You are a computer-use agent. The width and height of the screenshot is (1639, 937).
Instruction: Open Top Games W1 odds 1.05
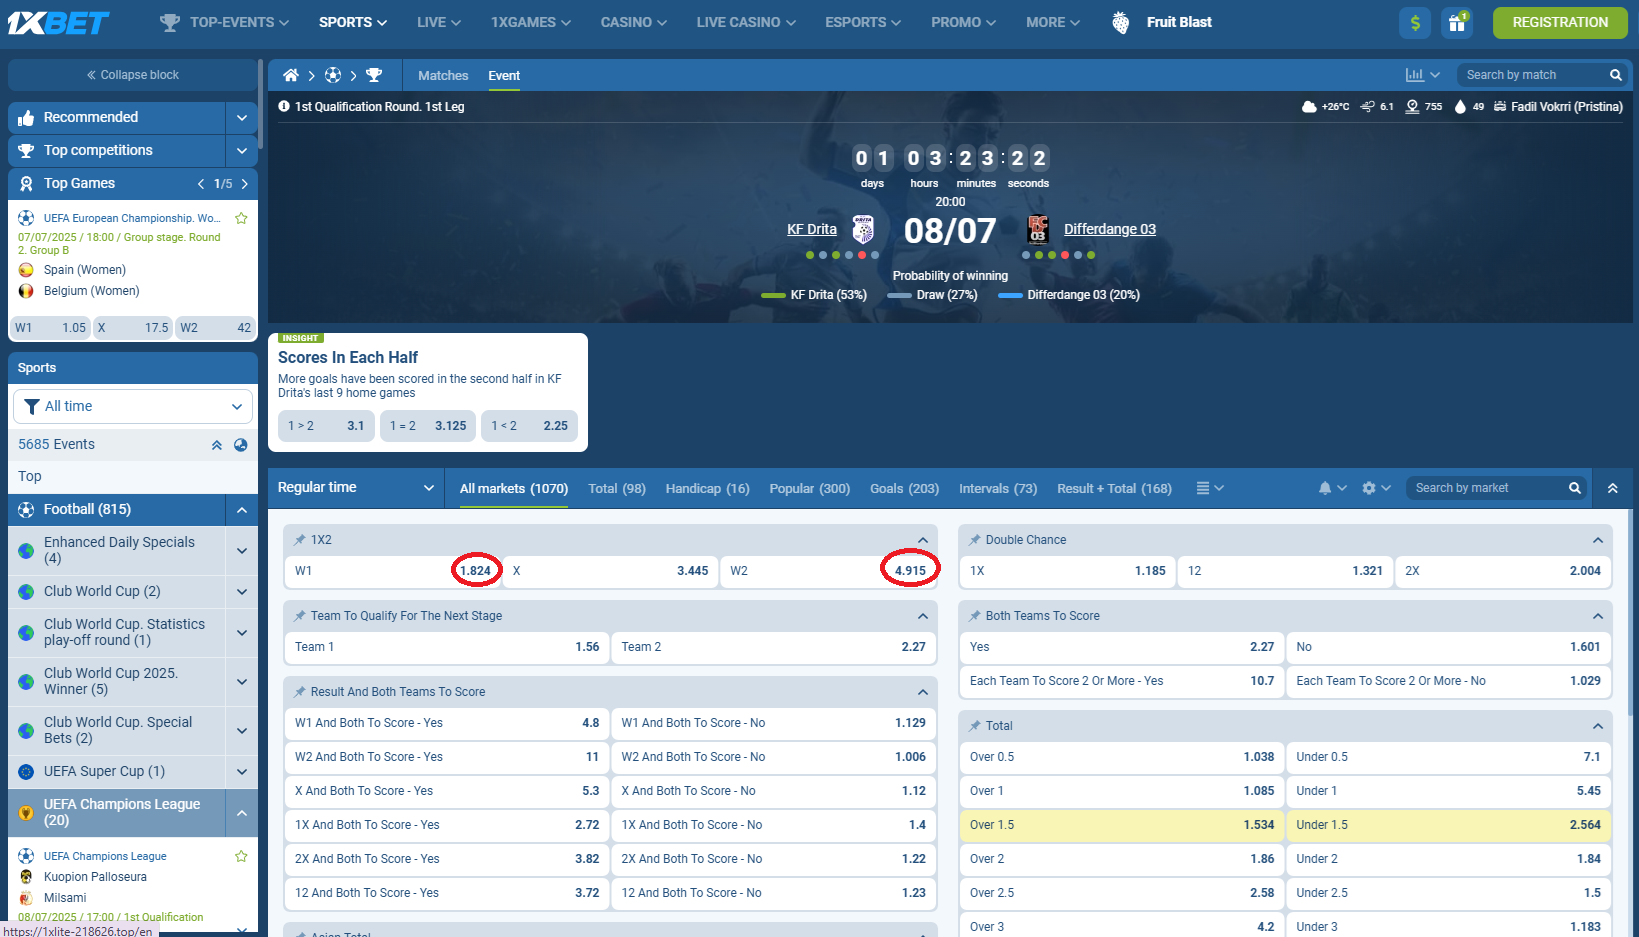point(50,328)
